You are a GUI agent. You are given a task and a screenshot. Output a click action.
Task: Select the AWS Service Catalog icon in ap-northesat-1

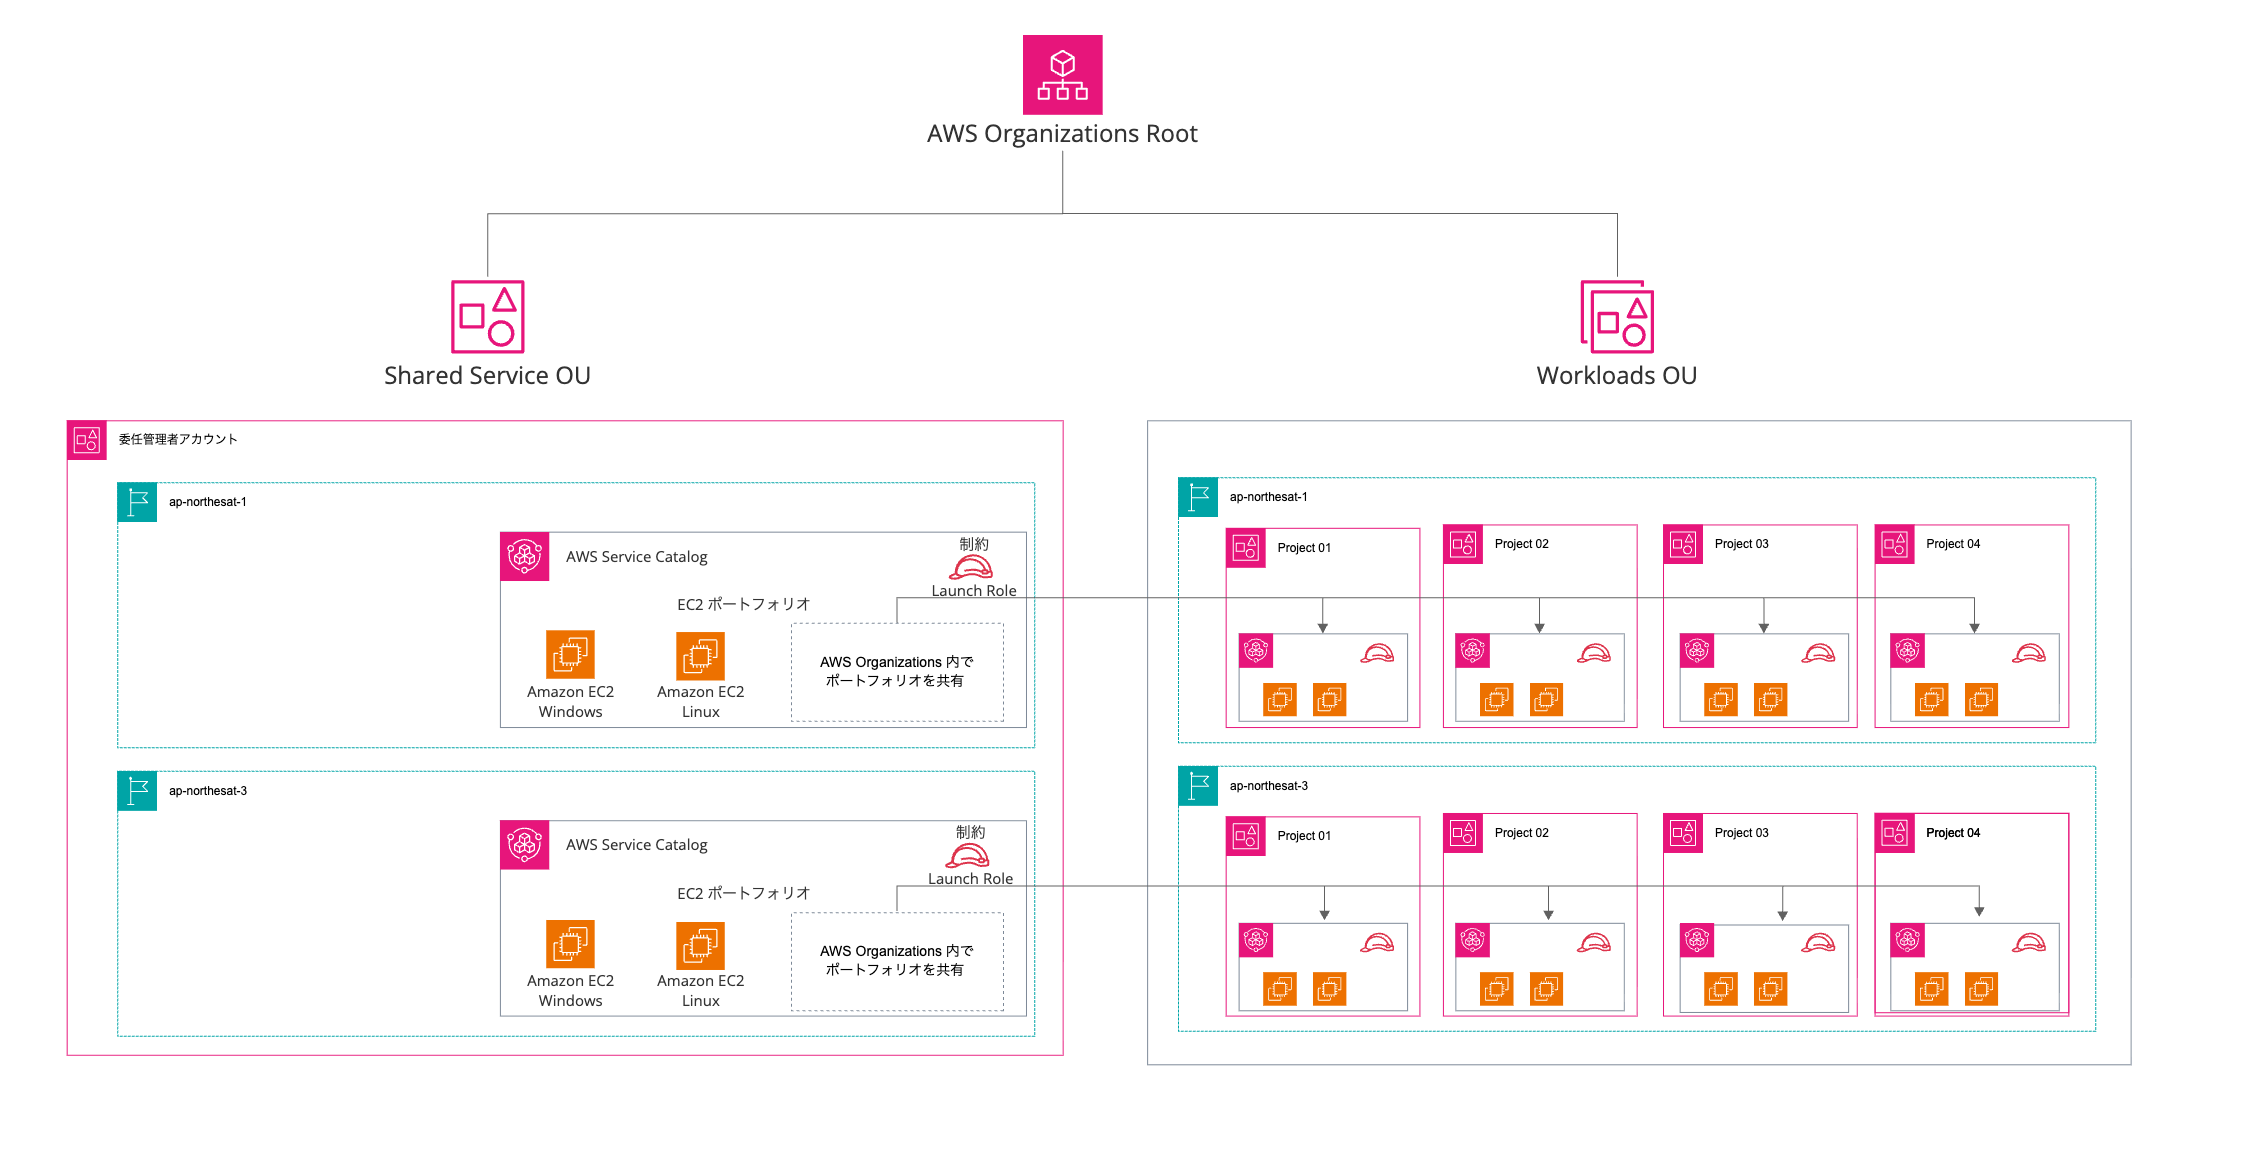[525, 557]
